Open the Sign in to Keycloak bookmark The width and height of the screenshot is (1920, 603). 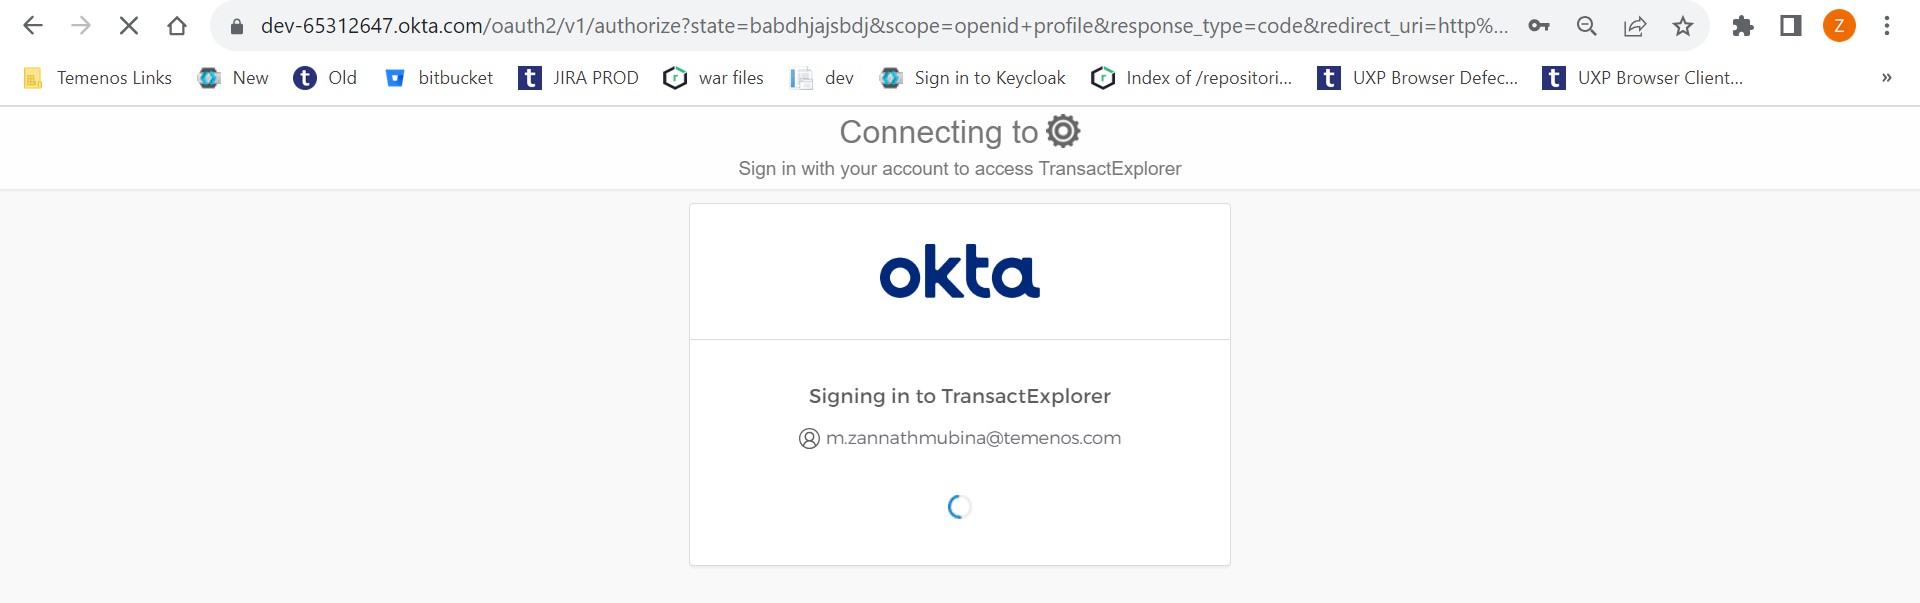[972, 78]
